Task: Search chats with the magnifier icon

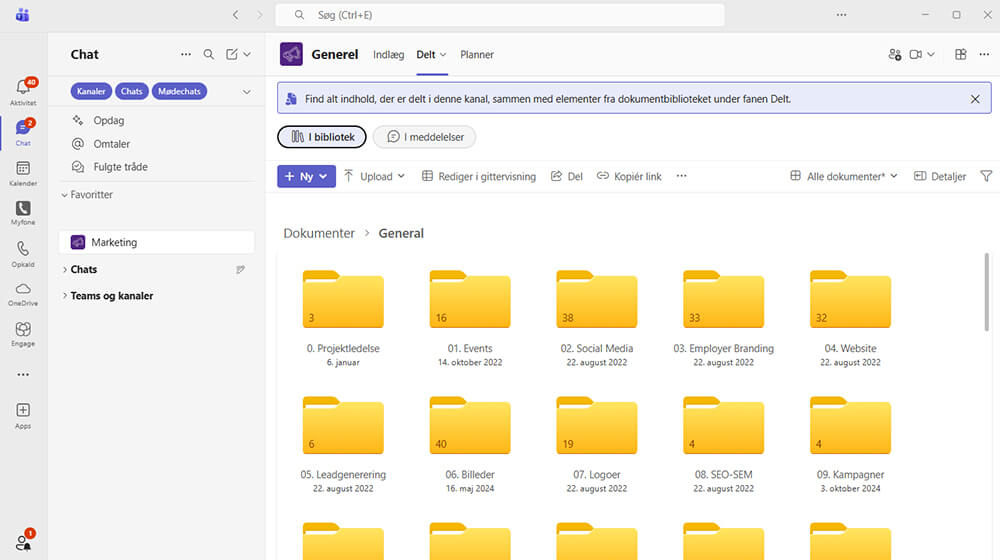Action: (x=209, y=55)
